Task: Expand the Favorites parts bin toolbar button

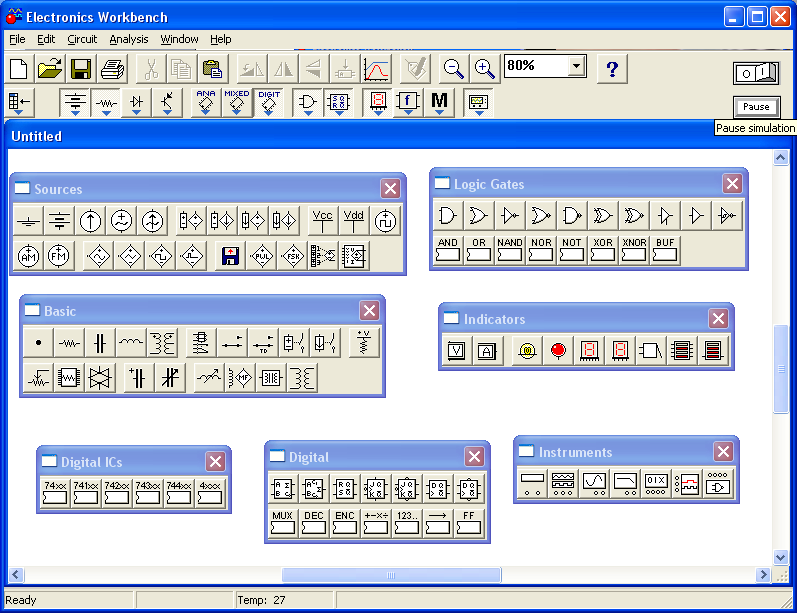Action: [x=19, y=103]
